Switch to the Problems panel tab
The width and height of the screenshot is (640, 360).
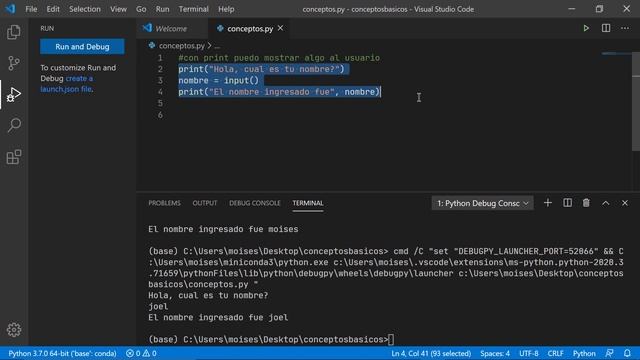164,203
